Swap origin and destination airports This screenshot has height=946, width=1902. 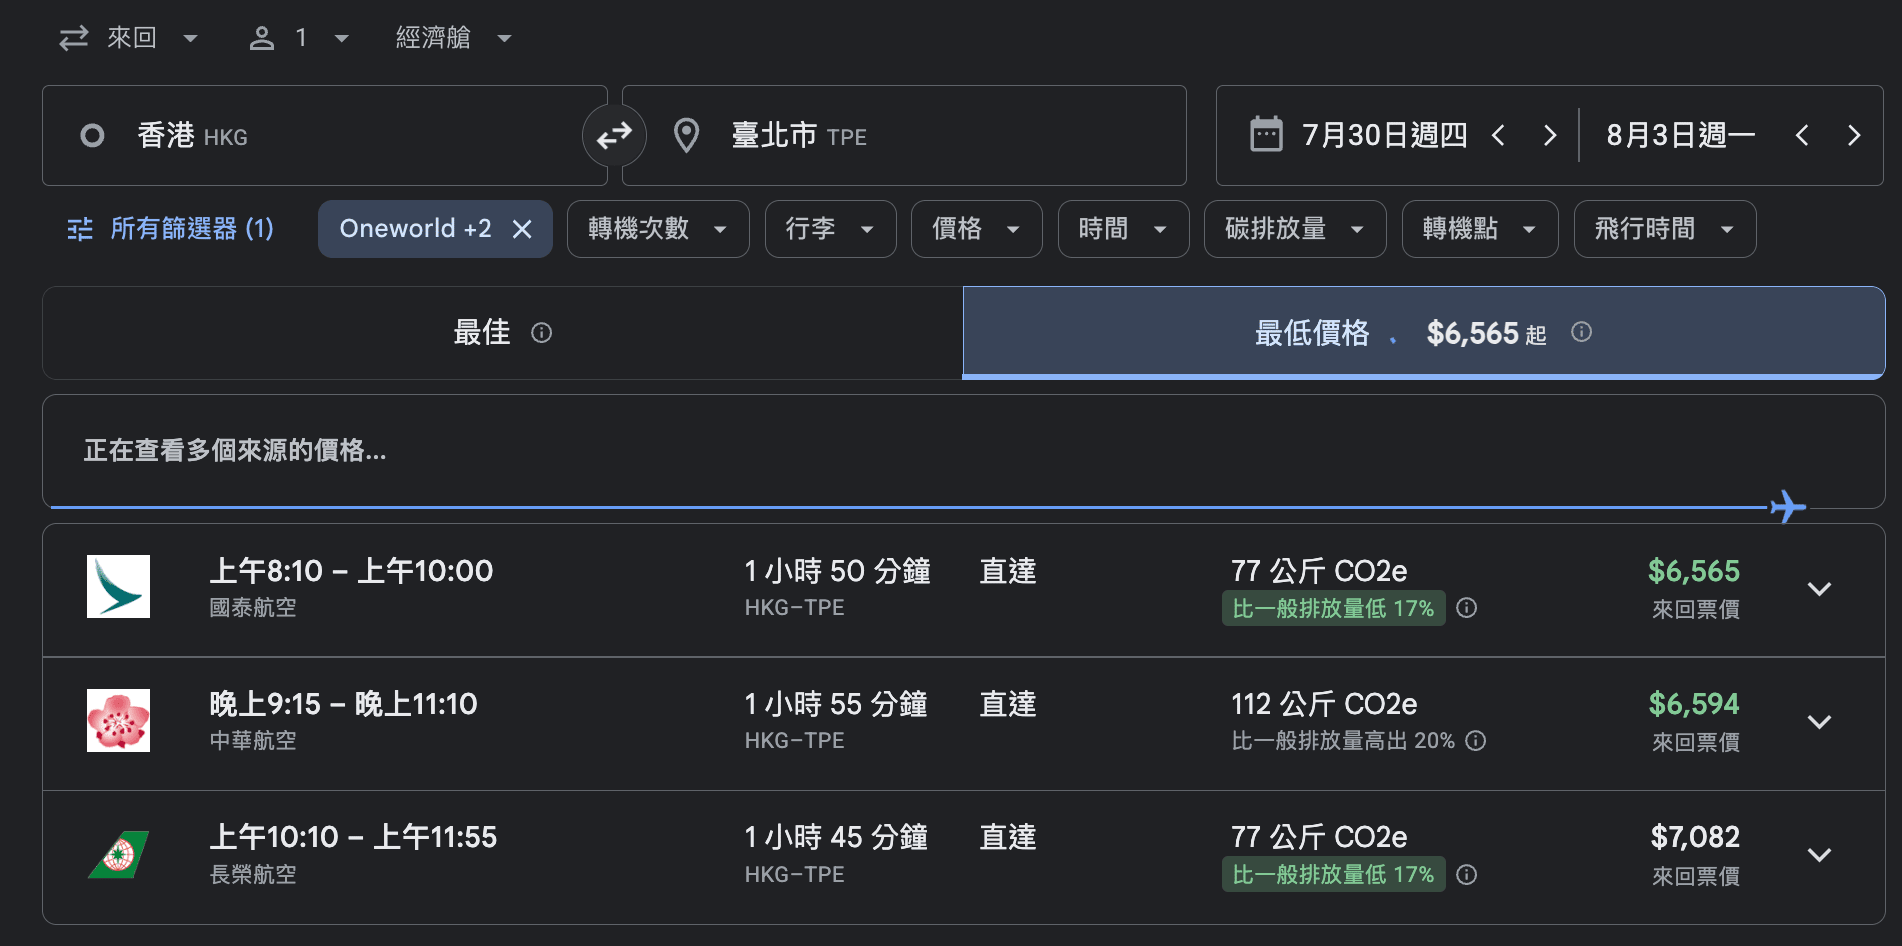pos(614,135)
